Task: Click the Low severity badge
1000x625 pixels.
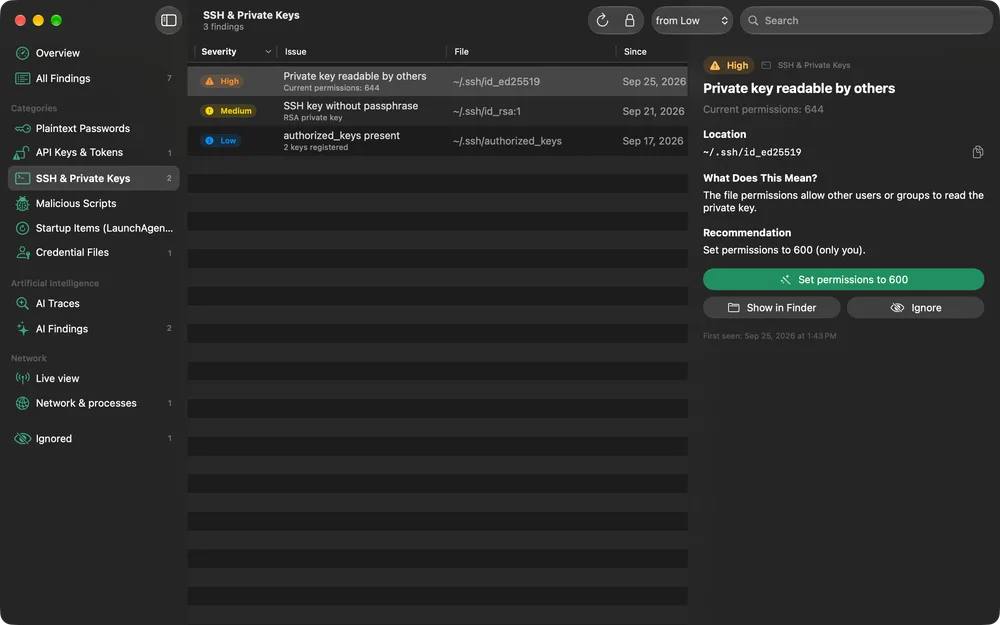Action: pos(221,141)
